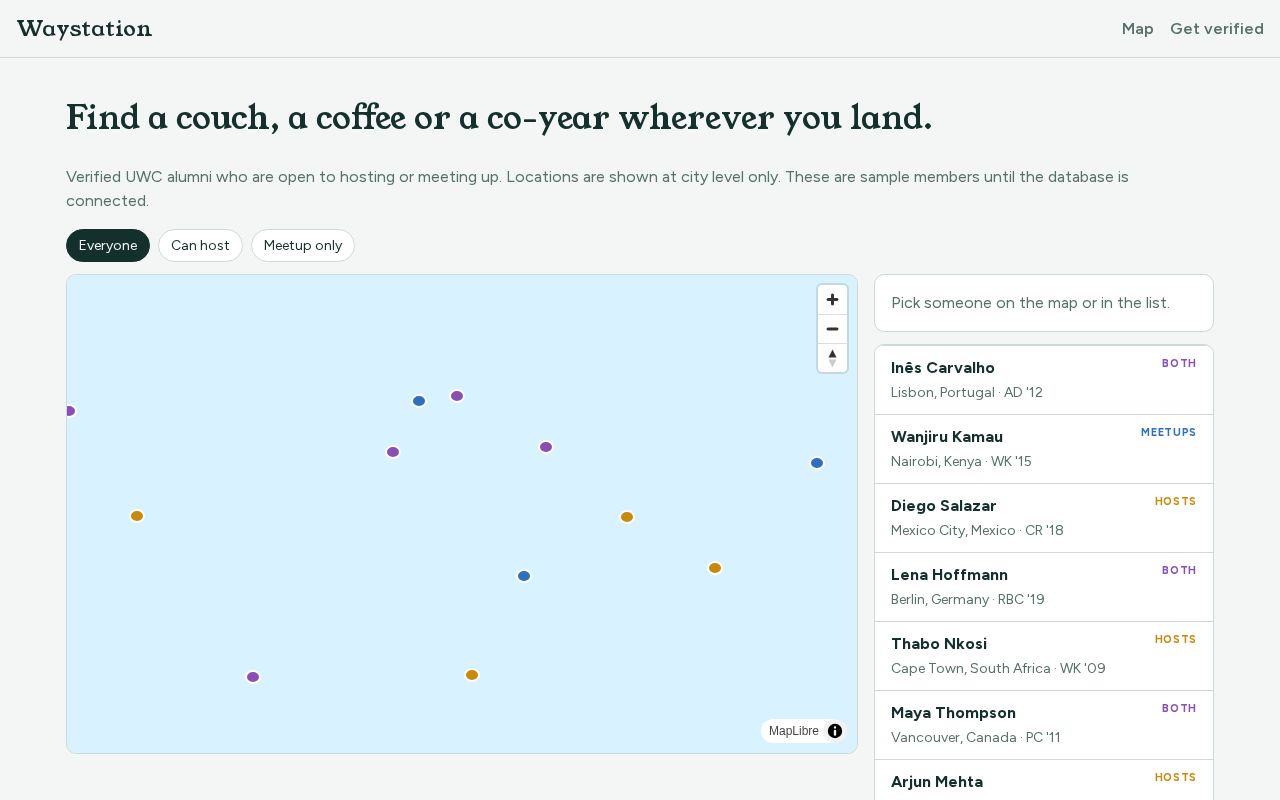Enable the Meetup only filter
This screenshot has width=1280, height=800.
pos(303,246)
